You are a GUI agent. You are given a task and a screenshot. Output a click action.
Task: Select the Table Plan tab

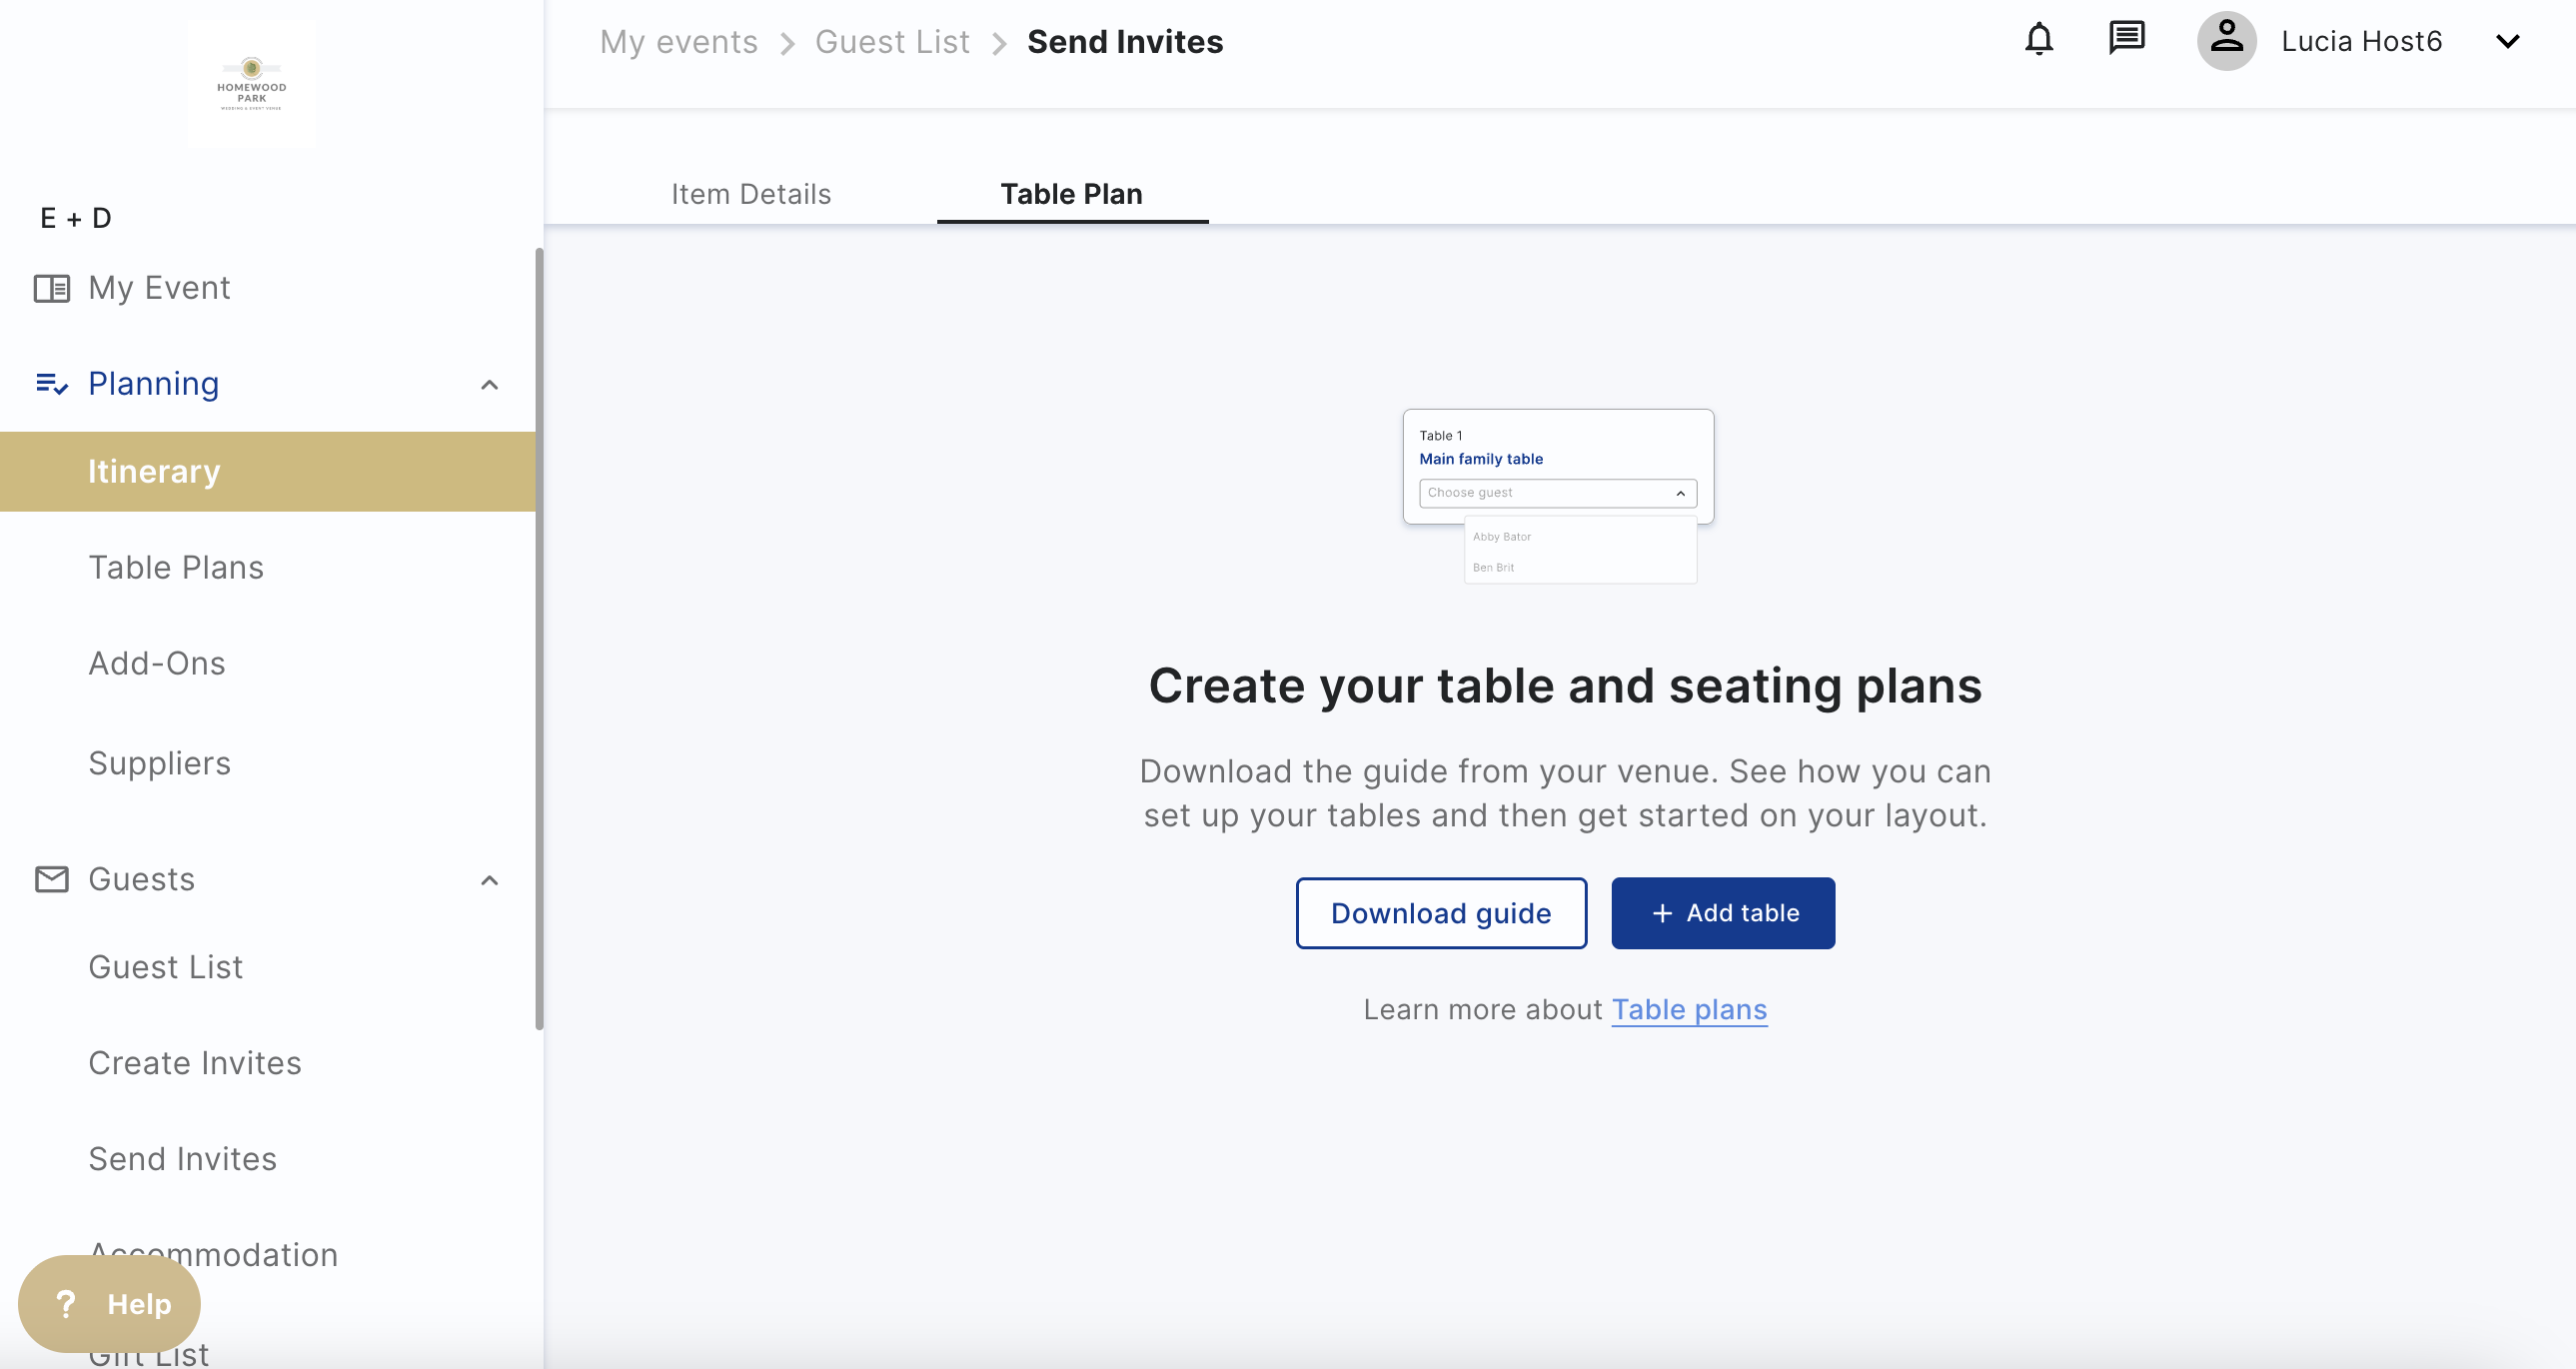1071,194
